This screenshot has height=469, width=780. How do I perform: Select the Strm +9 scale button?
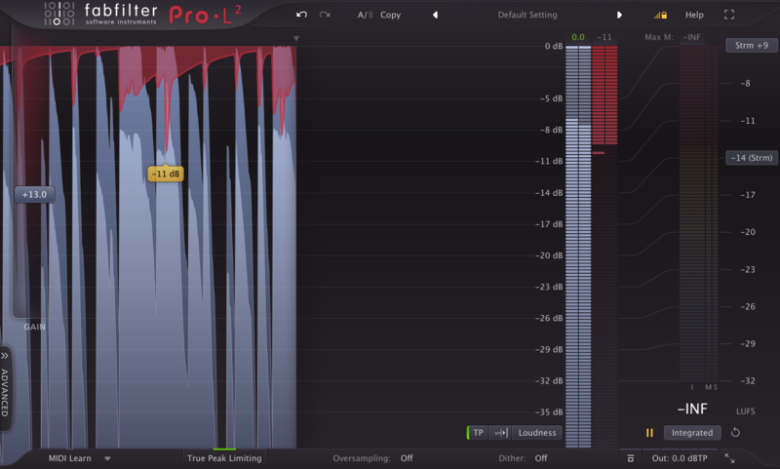tap(751, 45)
